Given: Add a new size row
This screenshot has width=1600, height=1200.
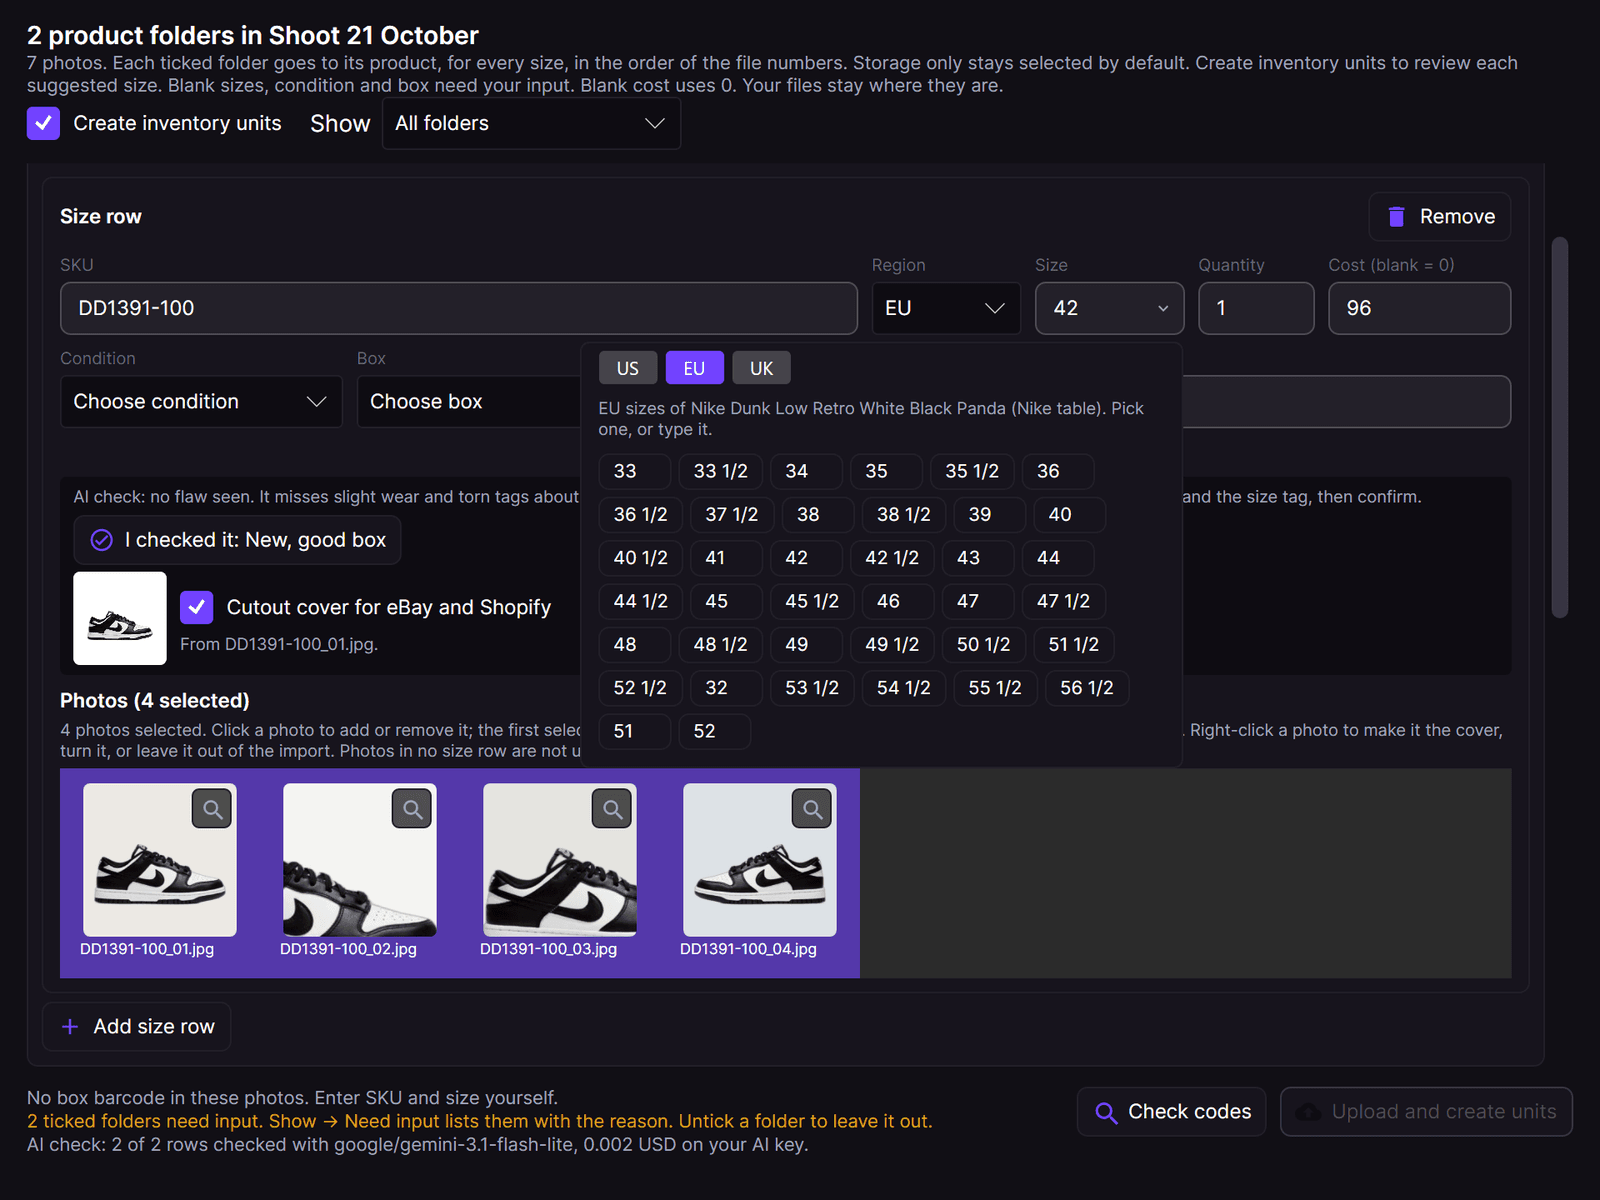Looking at the screenshot, I should point(137,1027).
